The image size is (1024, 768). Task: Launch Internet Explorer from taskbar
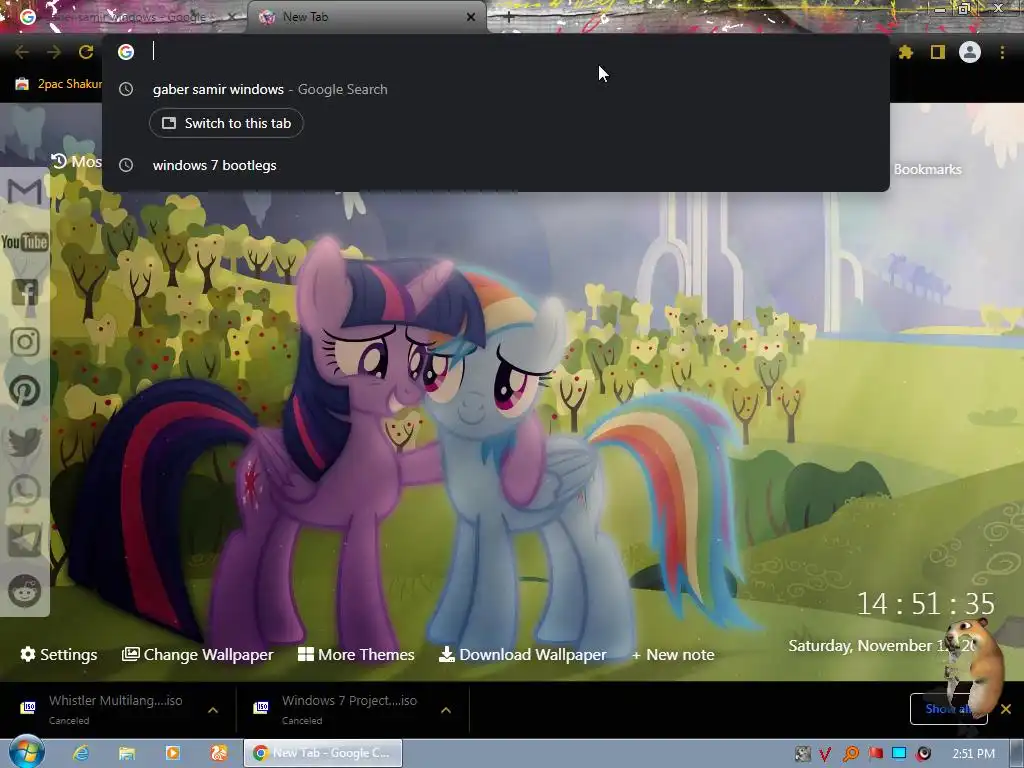pyautogui.click(x=81, y=753)
